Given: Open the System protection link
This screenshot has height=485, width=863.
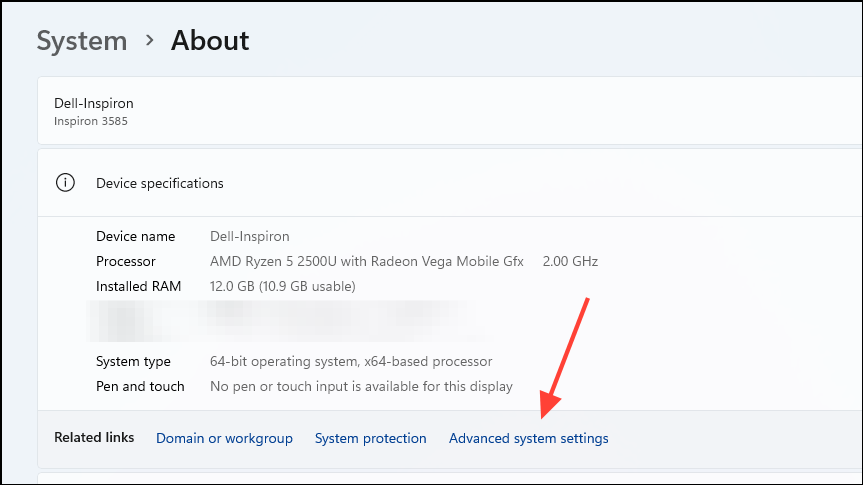Looking at the screenshot, I should point(370,438).
